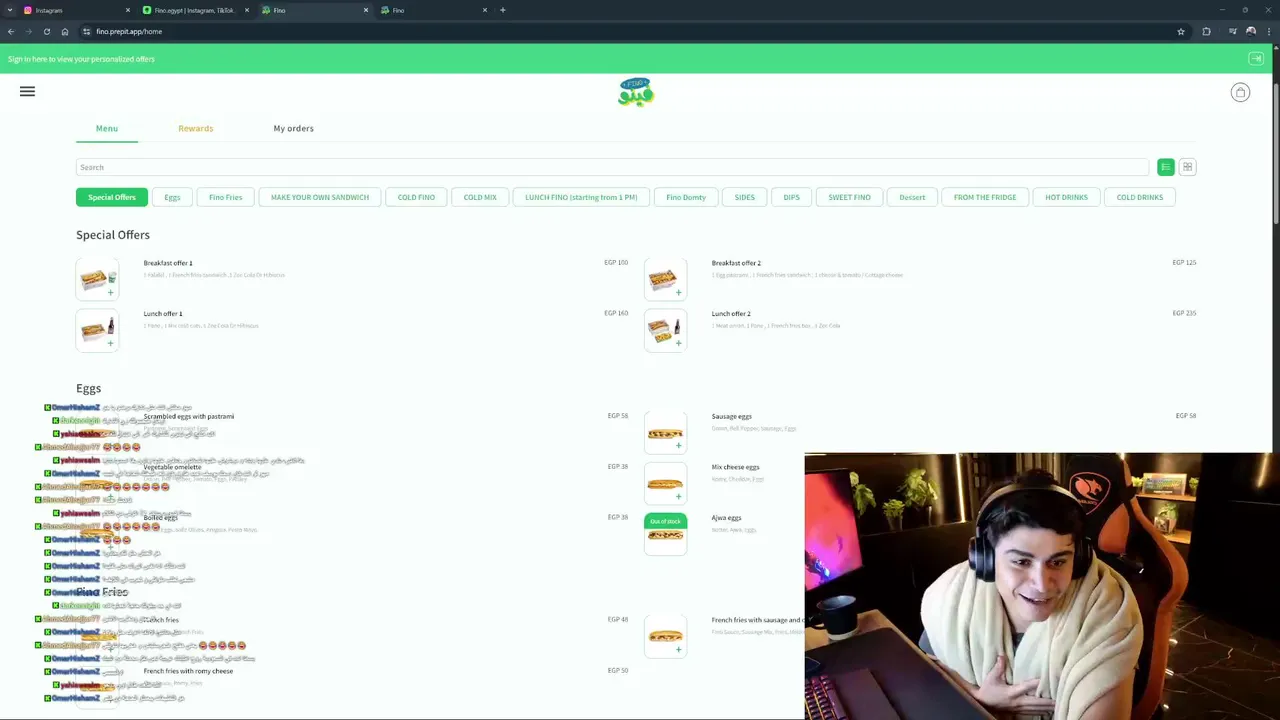
Task: View site information icon in address bar
Action: click(x=87, y=31)
